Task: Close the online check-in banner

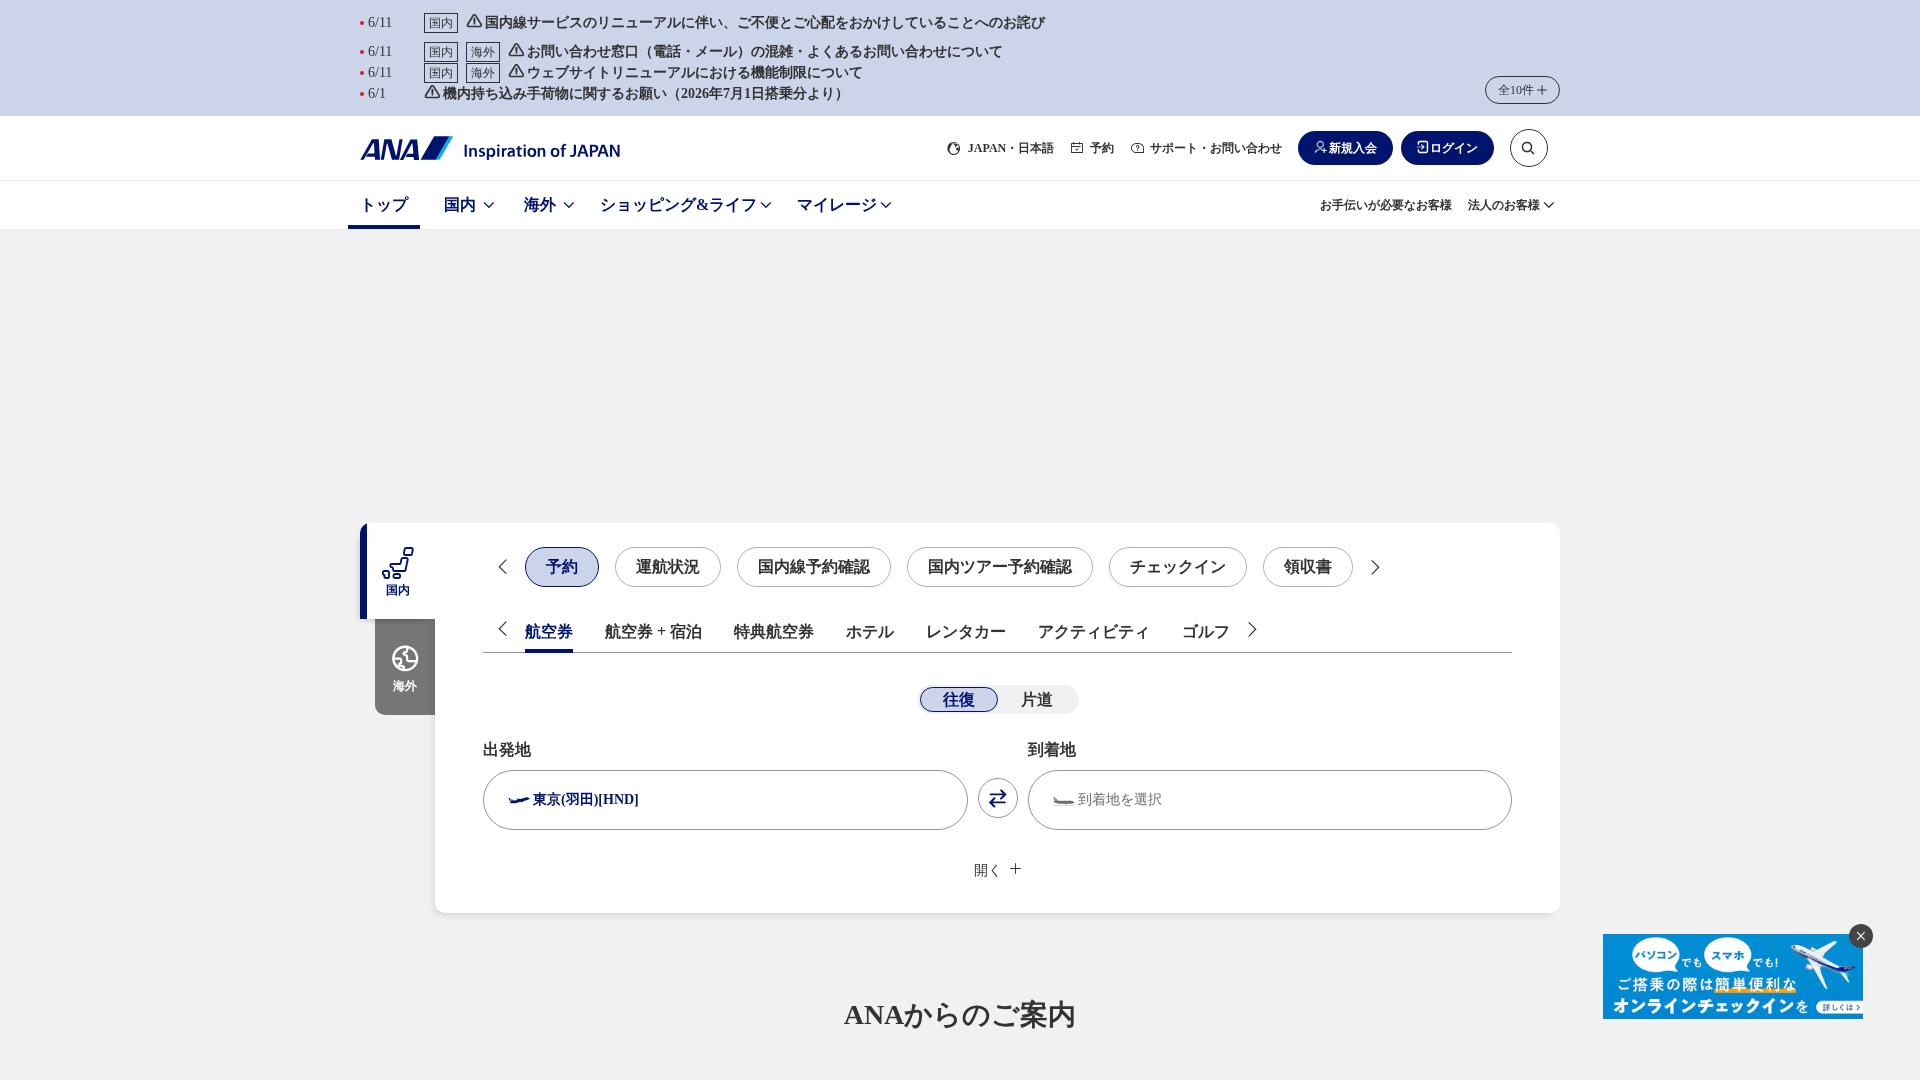Action: (x=1860, y=936)
